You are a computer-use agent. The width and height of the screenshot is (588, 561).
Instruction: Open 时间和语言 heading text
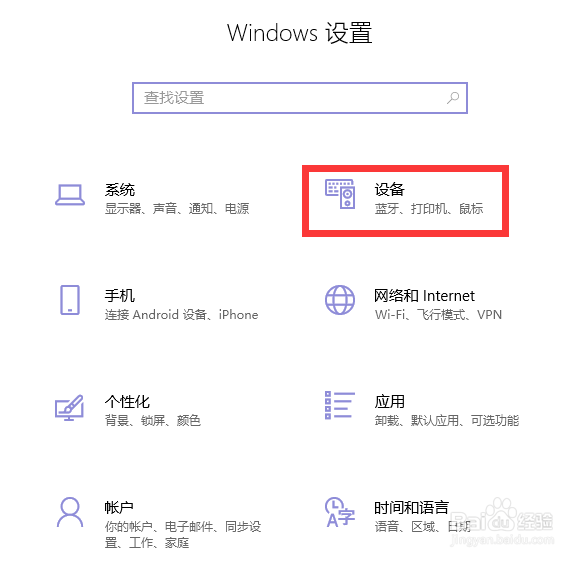tap(412, 507)
